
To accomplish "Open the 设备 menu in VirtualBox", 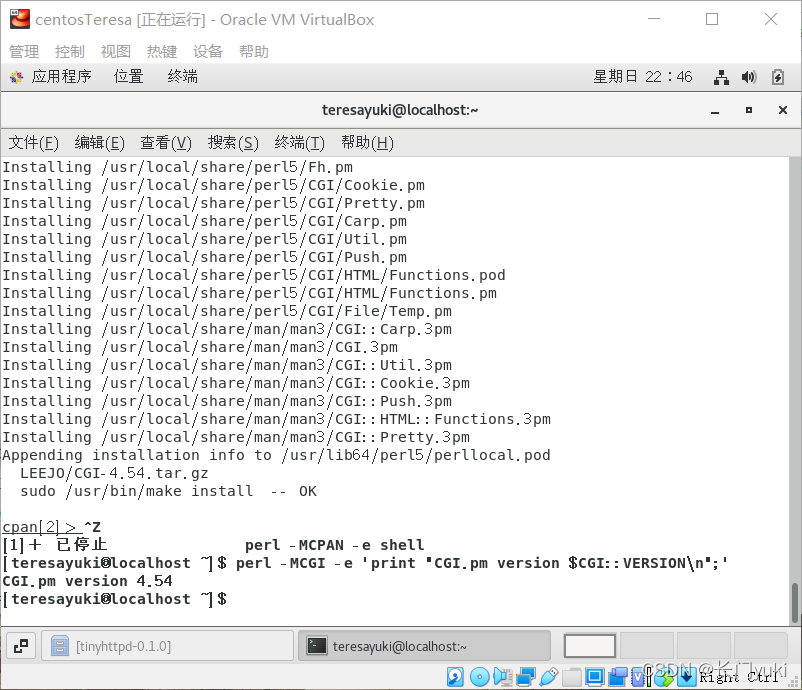I will click(x=207, y=51).
